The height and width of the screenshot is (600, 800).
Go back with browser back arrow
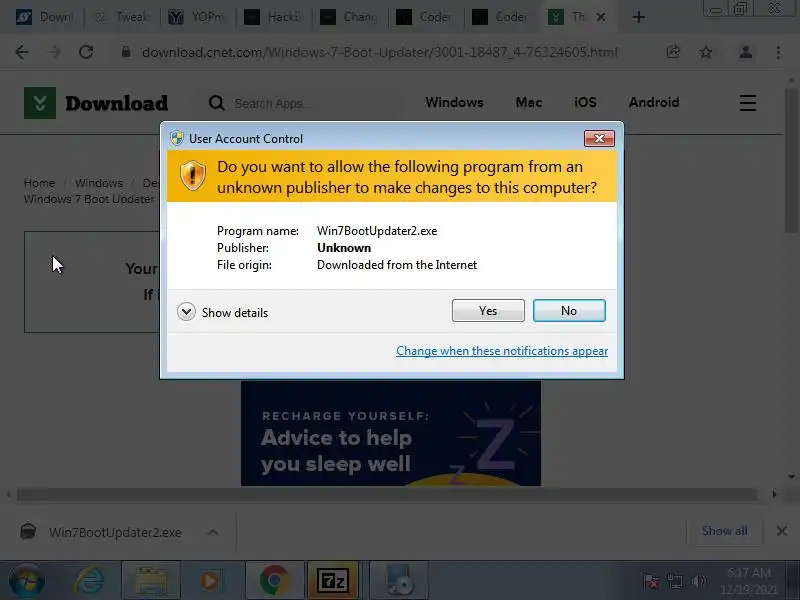coord(22,52)
